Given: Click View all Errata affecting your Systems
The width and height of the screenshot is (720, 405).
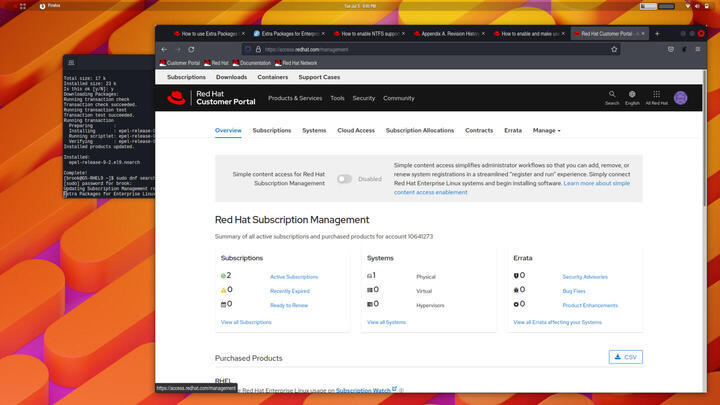Looking at the screenshot, I should coord(557,322).
